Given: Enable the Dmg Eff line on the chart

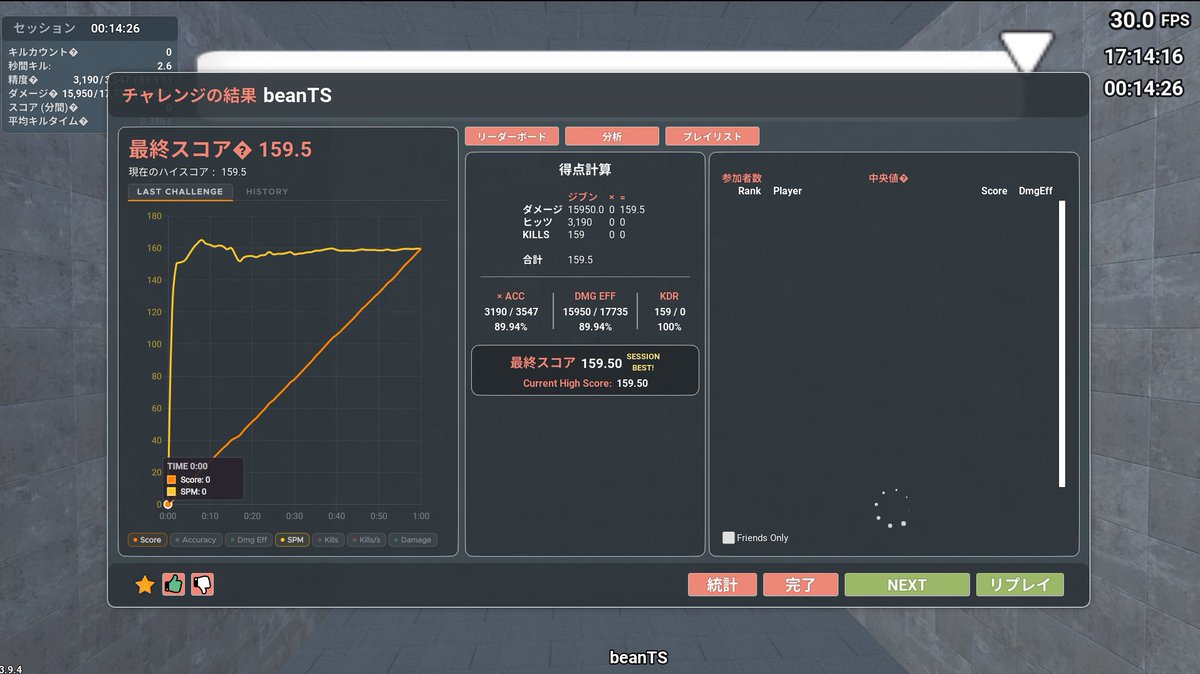Looking at the screenshot, I should pyautogui.click(x=248, y=540).
